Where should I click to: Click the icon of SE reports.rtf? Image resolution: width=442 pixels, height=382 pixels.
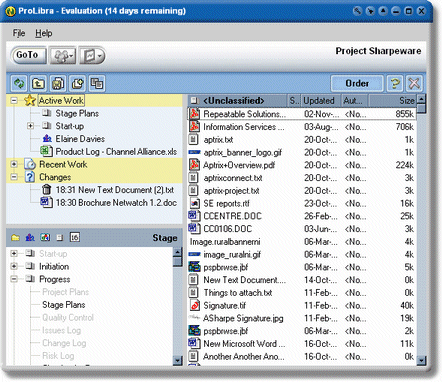194,203
